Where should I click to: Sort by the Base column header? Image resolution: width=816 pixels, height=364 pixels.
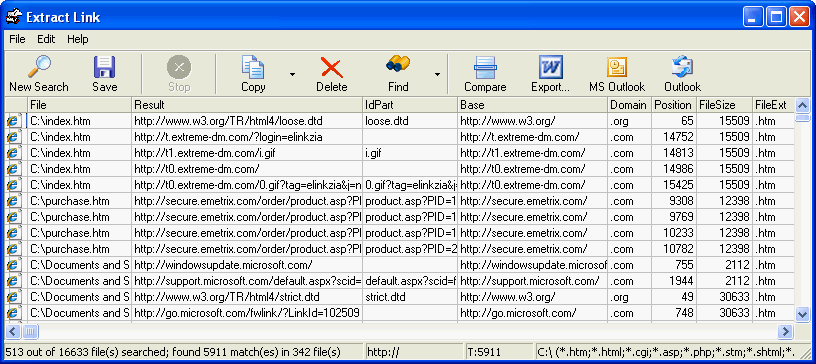point(532,105)
